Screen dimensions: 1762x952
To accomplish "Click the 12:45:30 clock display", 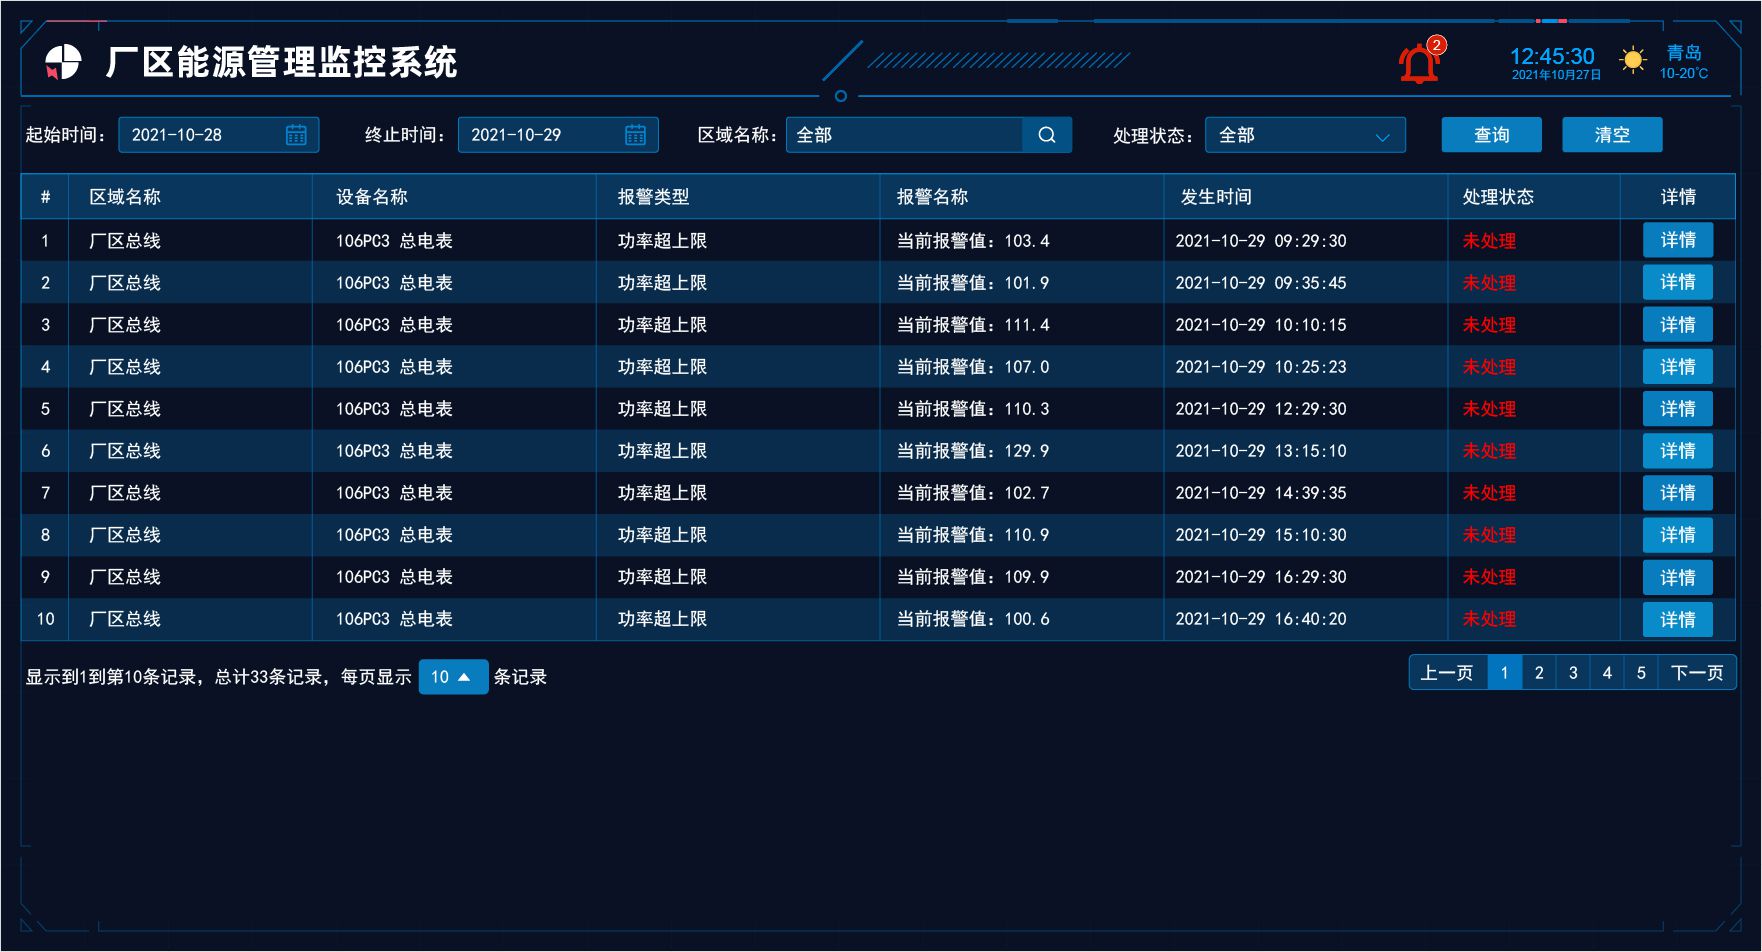I will 1552,56.
